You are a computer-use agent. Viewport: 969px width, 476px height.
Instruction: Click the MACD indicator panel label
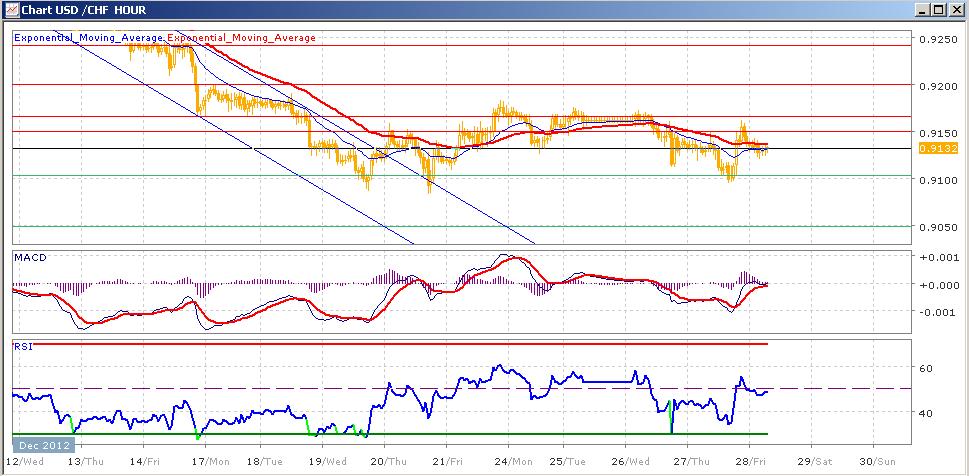pos(29,258)
